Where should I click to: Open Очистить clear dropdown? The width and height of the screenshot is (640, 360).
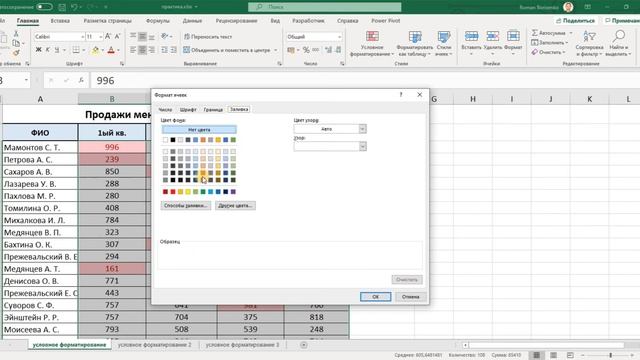pyautogui.click(x=548, y=52)
